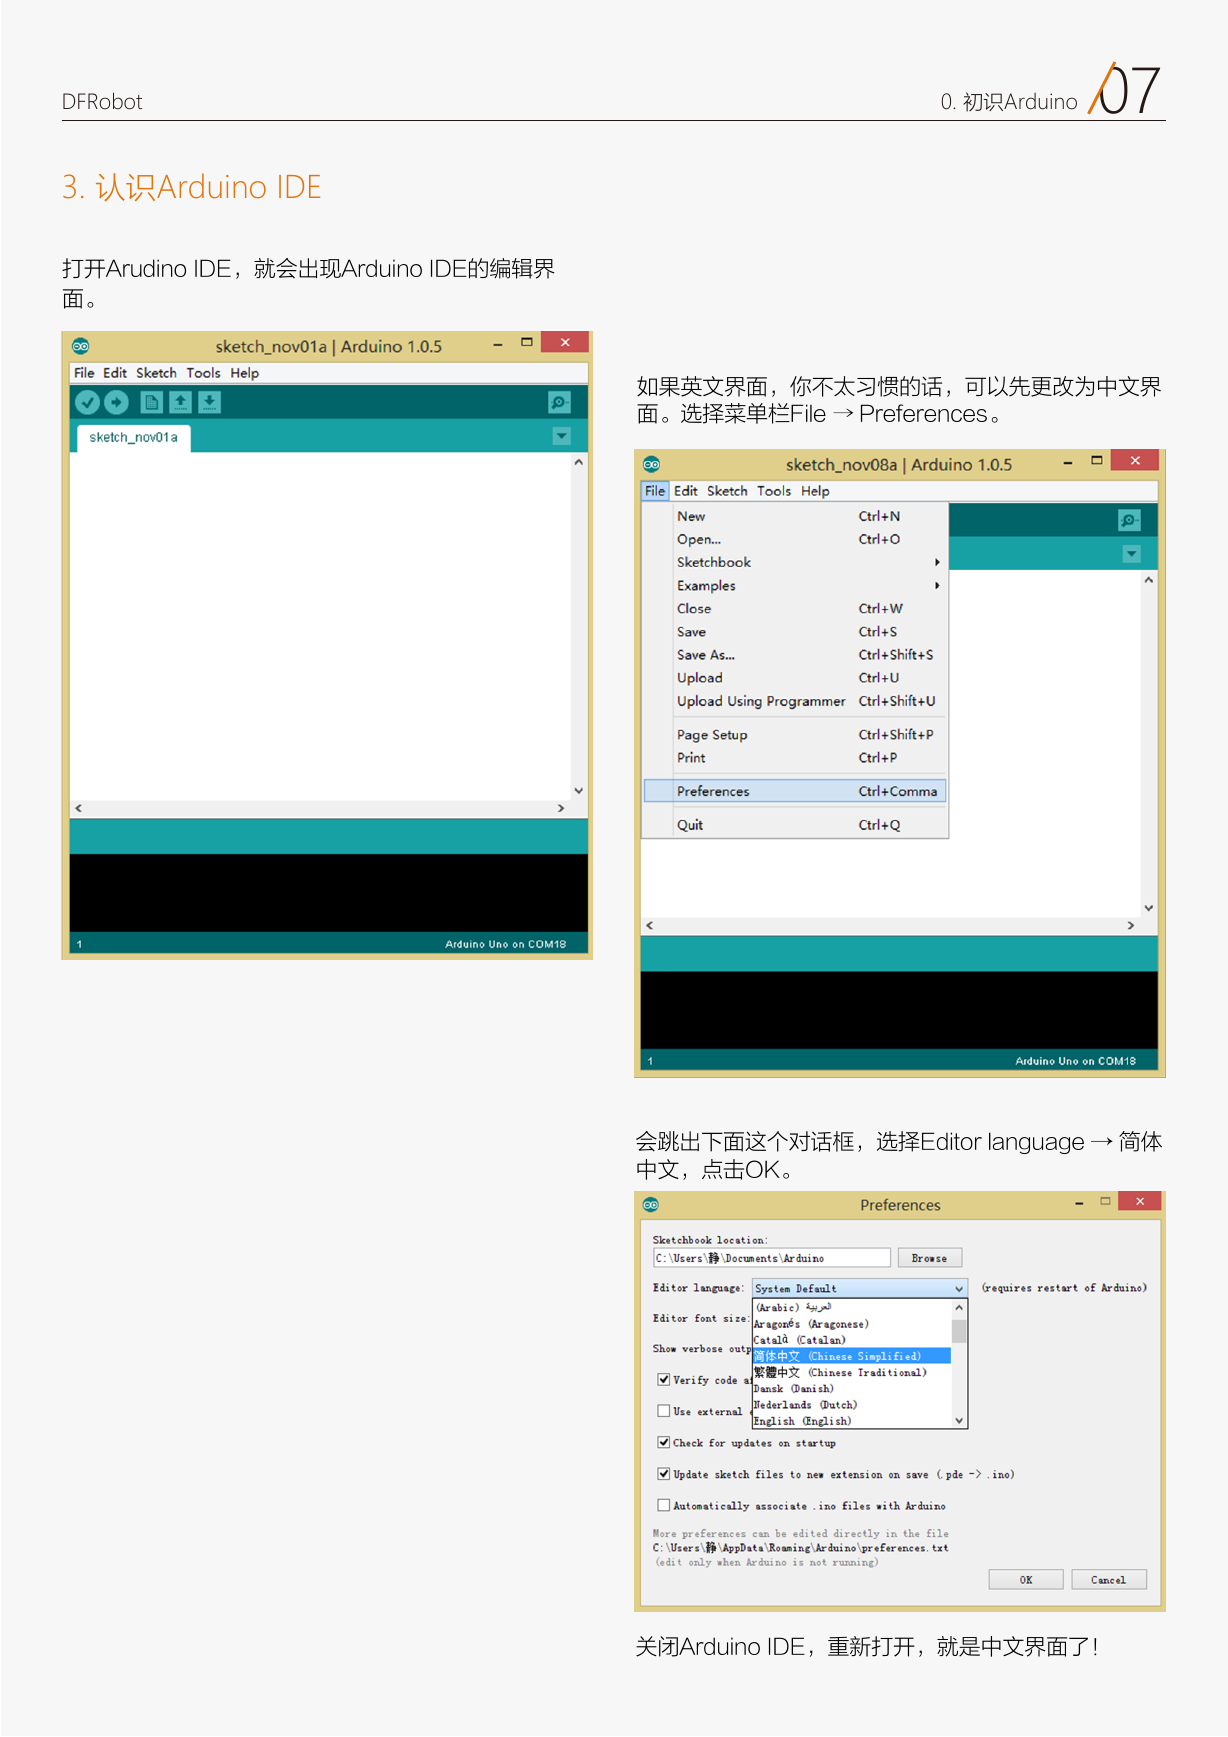Open the File menu in sketch_nov01a window

click(x=84, y=373)
